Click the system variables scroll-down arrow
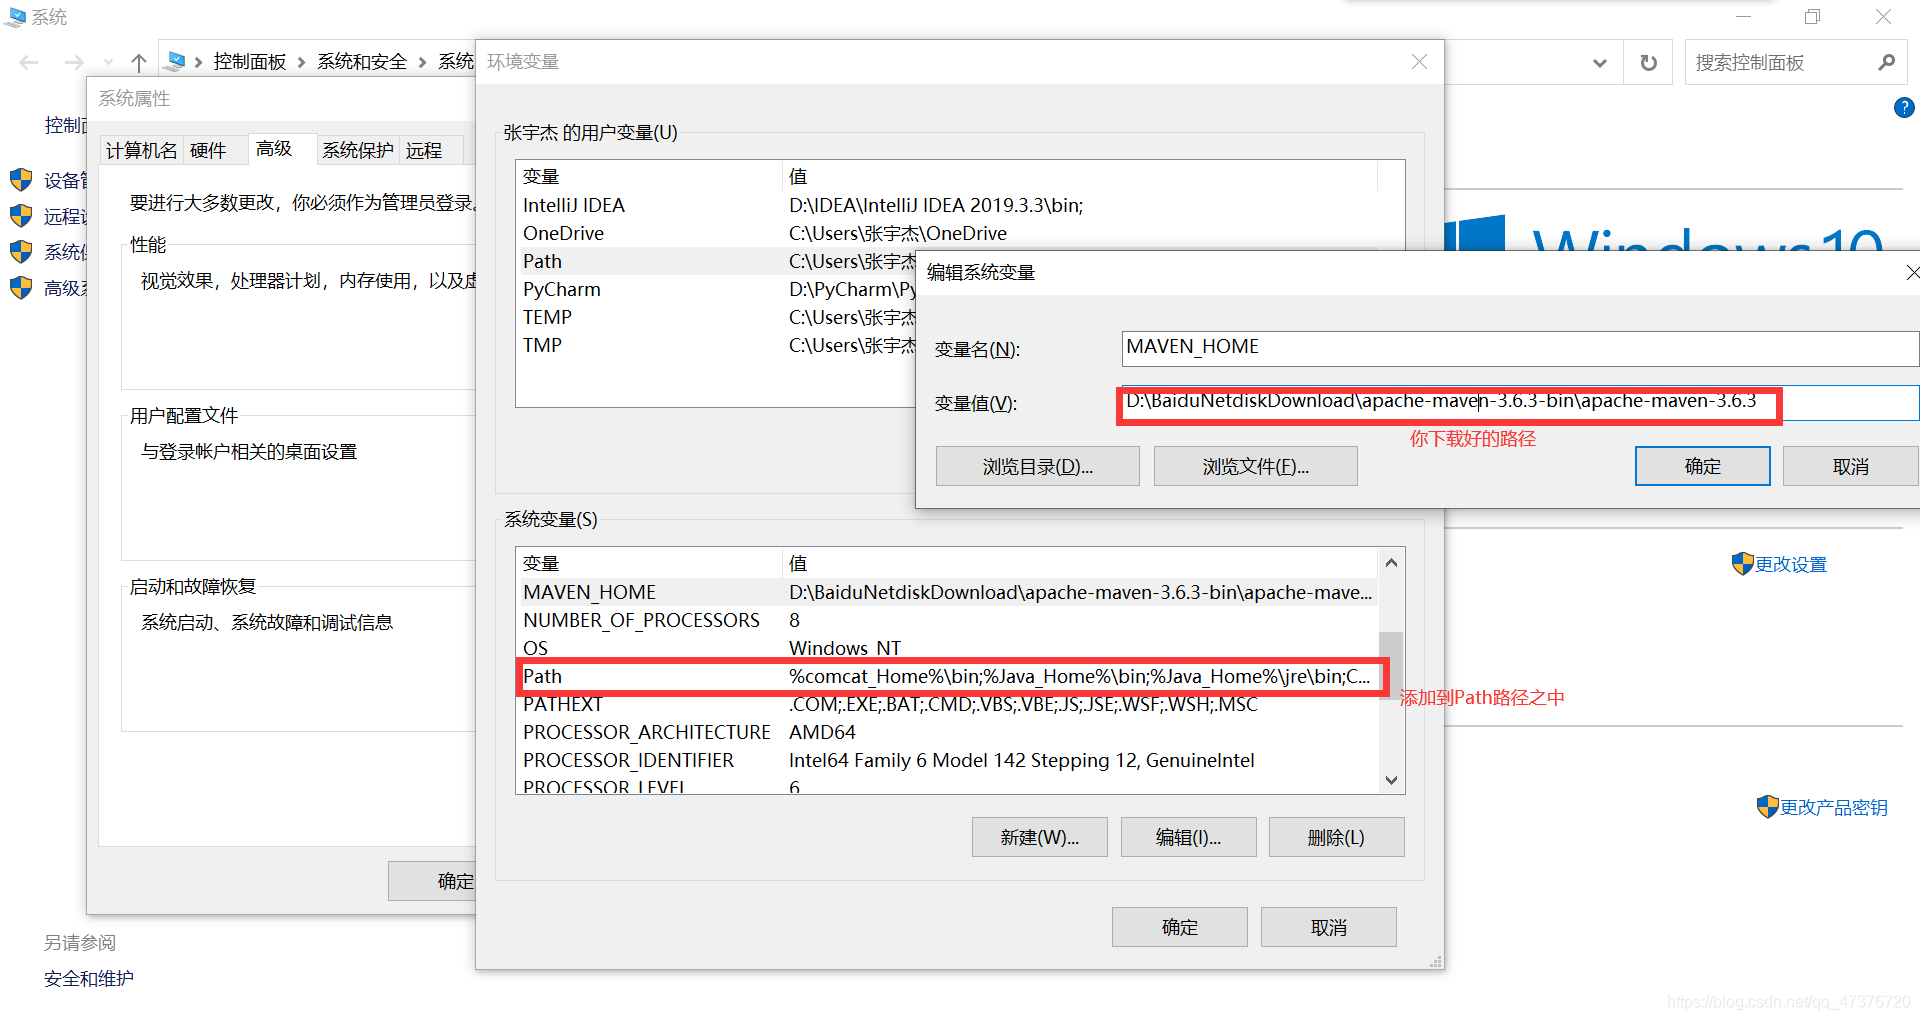This screenshot has width=1920, height=1020. coord(1391,780)
